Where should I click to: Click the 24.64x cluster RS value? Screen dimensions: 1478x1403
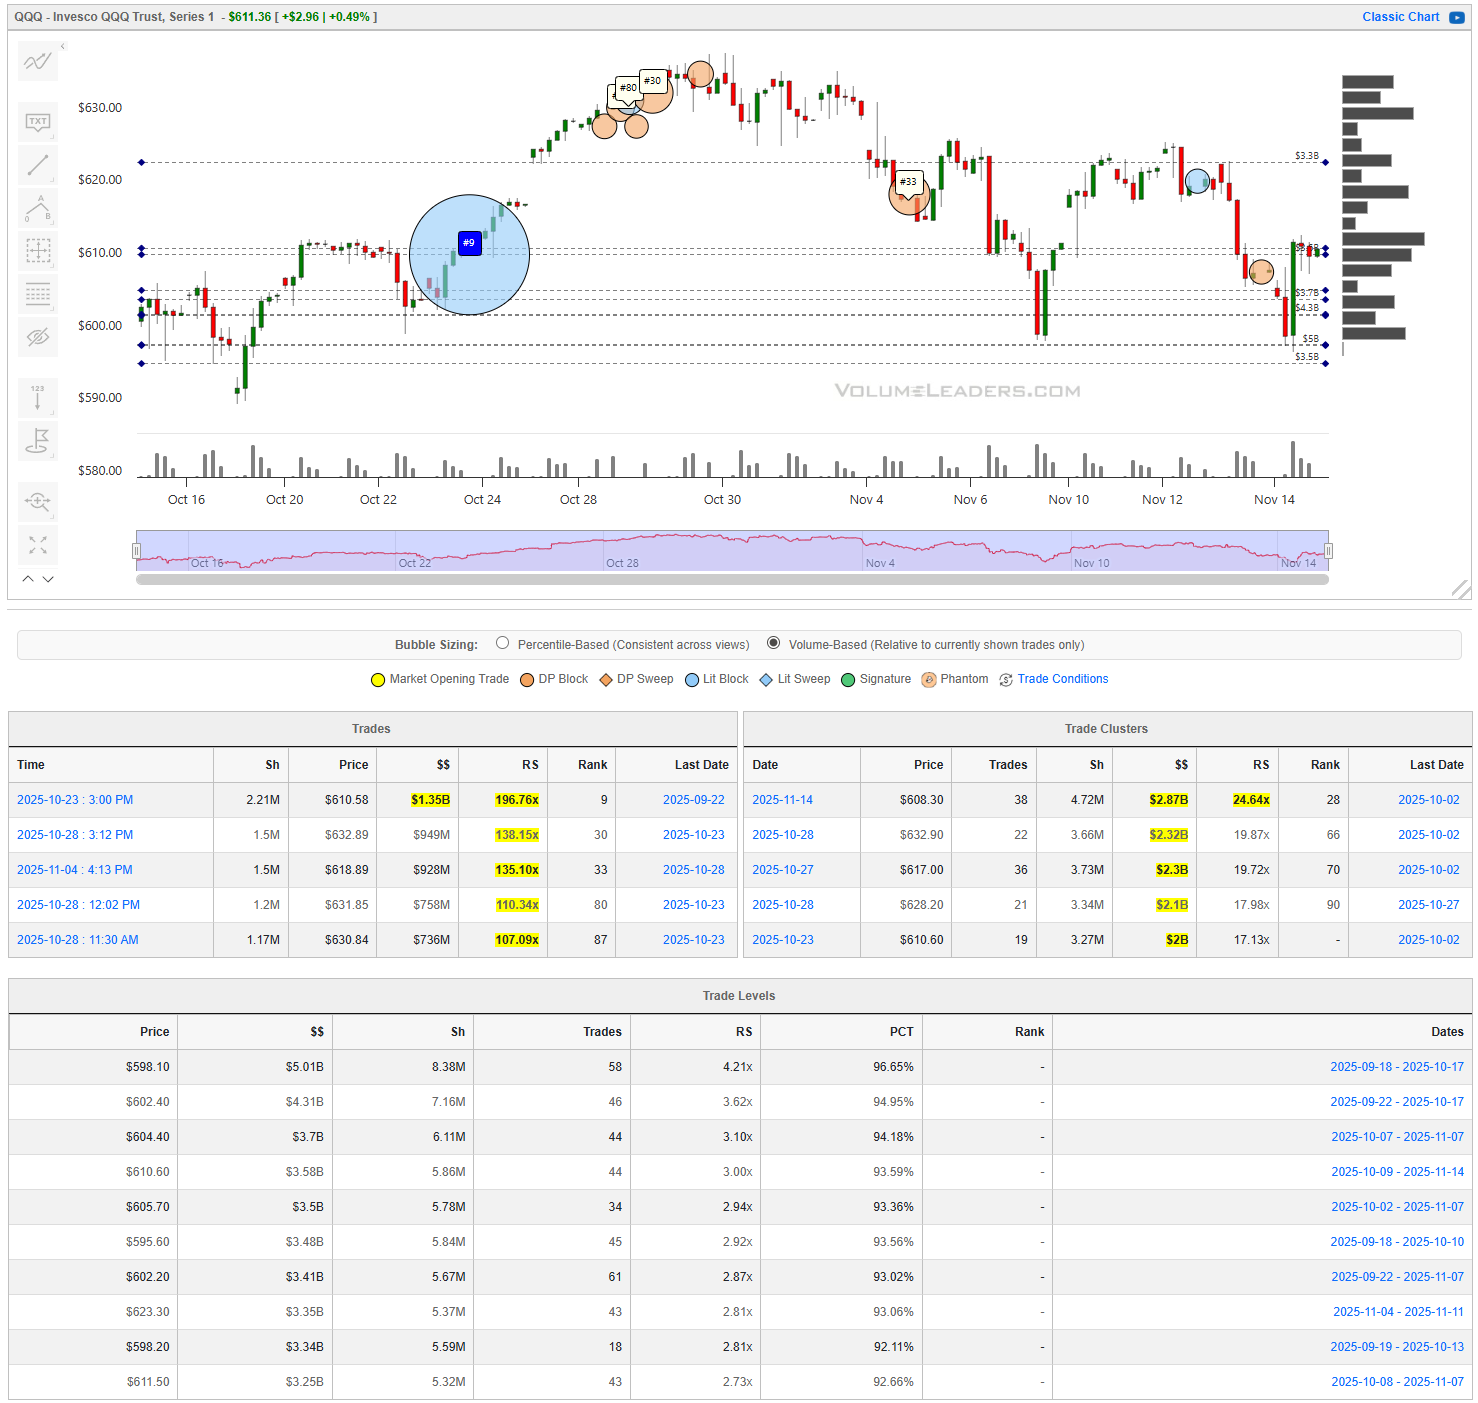click(x=1251, y=800)
